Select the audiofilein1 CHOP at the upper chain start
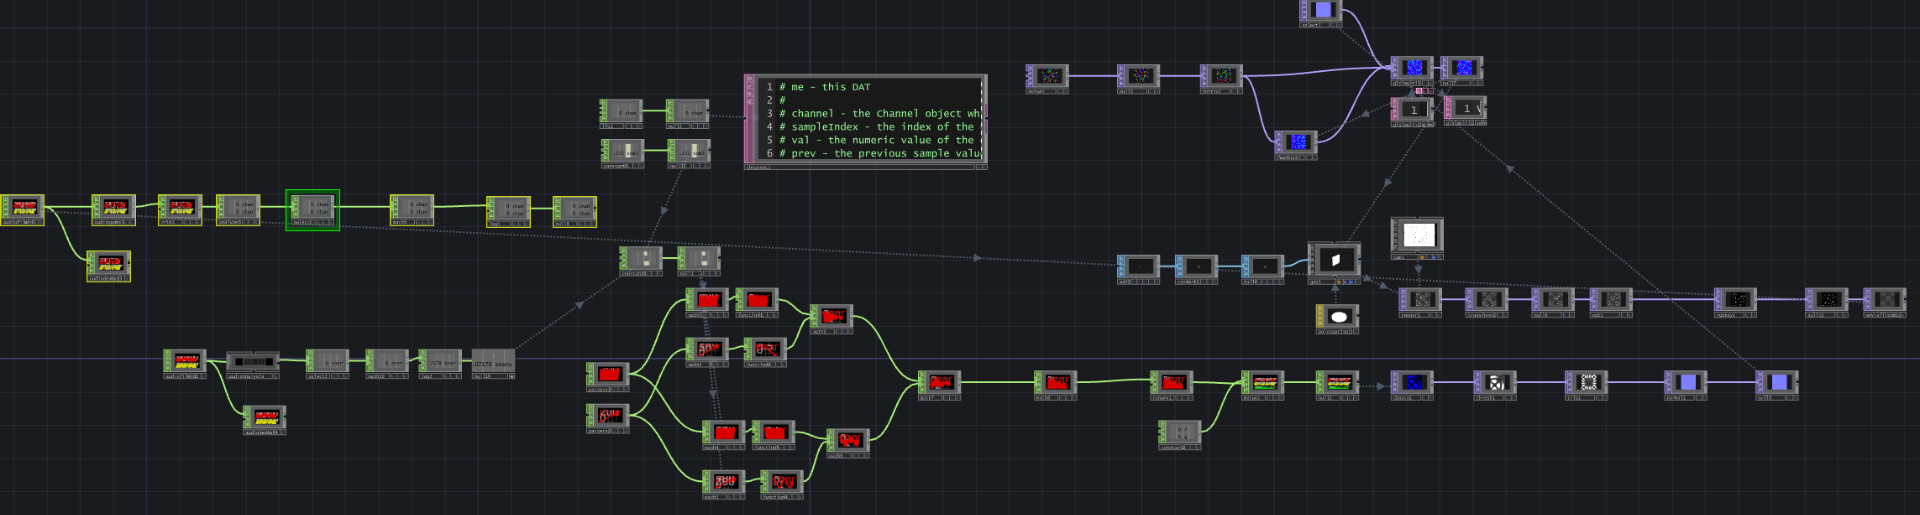 pos(22,210)
